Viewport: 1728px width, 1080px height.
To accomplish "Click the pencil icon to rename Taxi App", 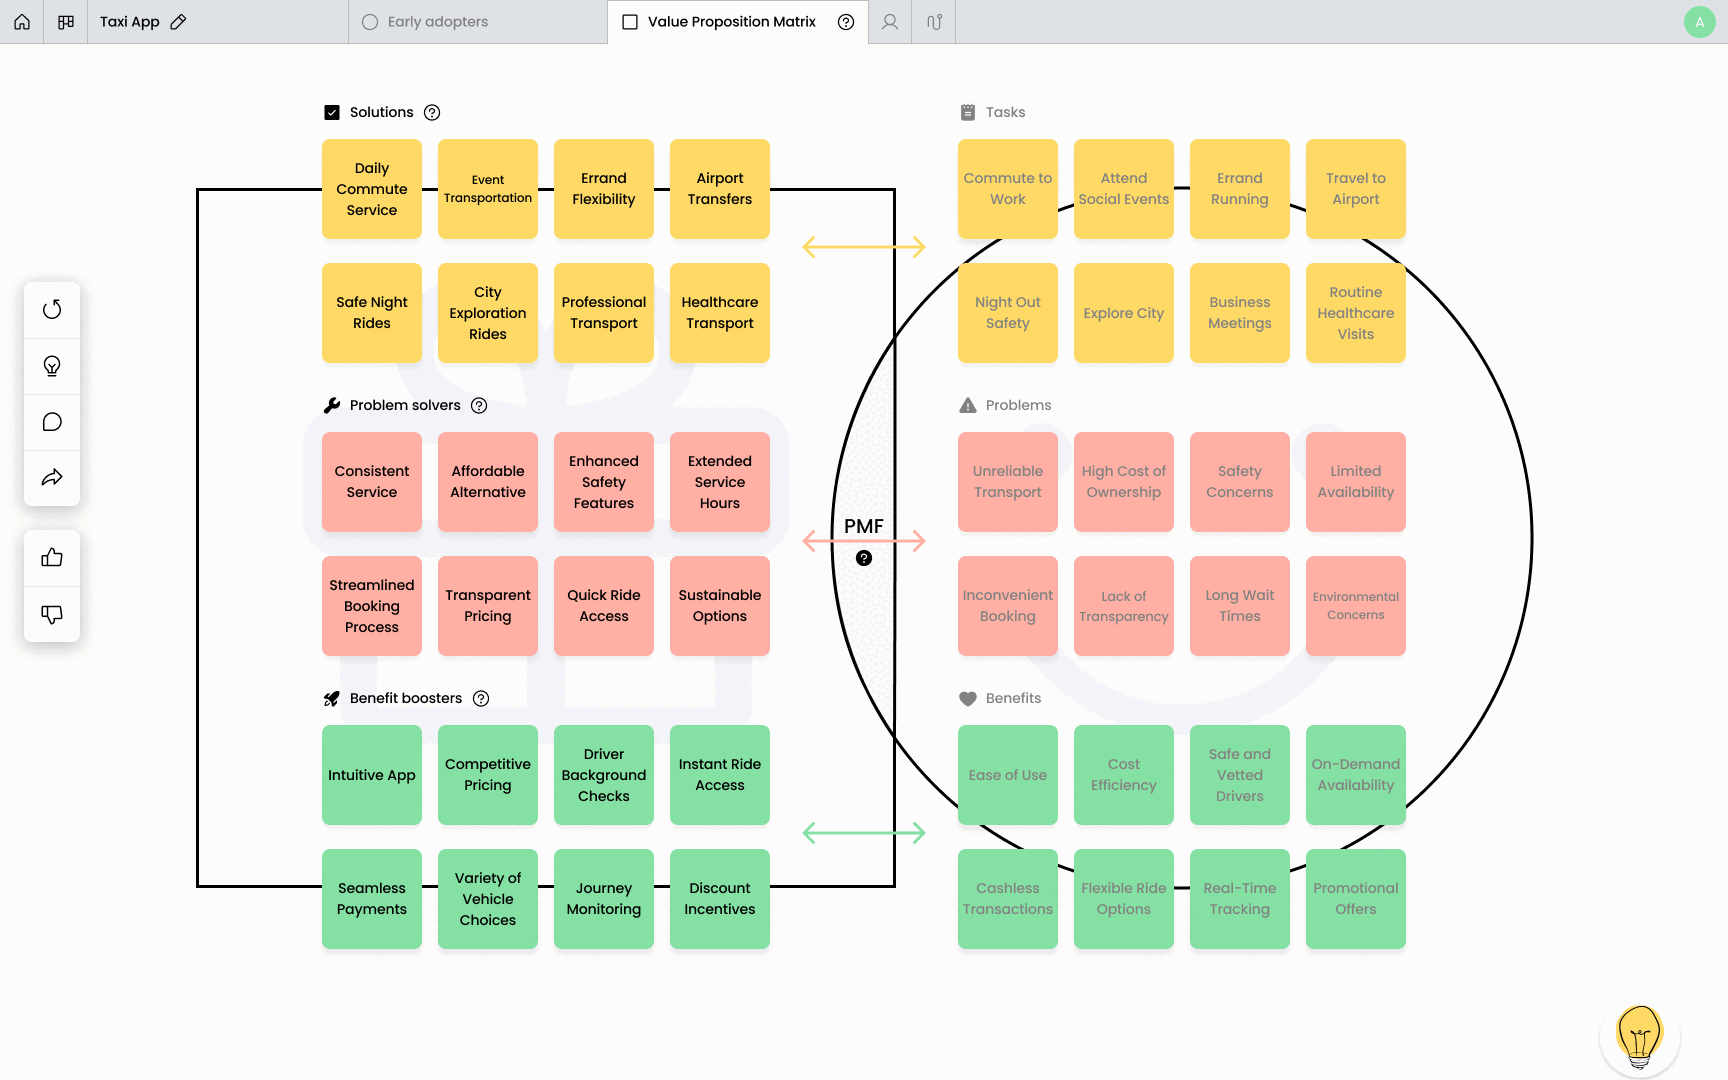I will [178, 22].
